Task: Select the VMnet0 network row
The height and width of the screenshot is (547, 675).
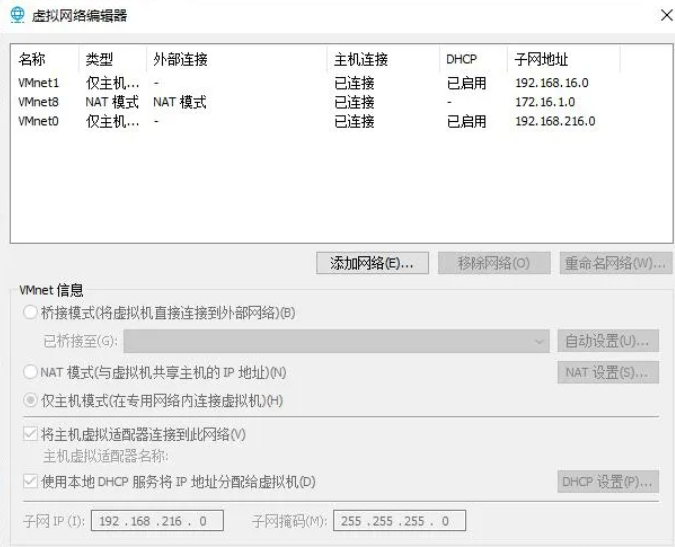Action: click(341, 121)
